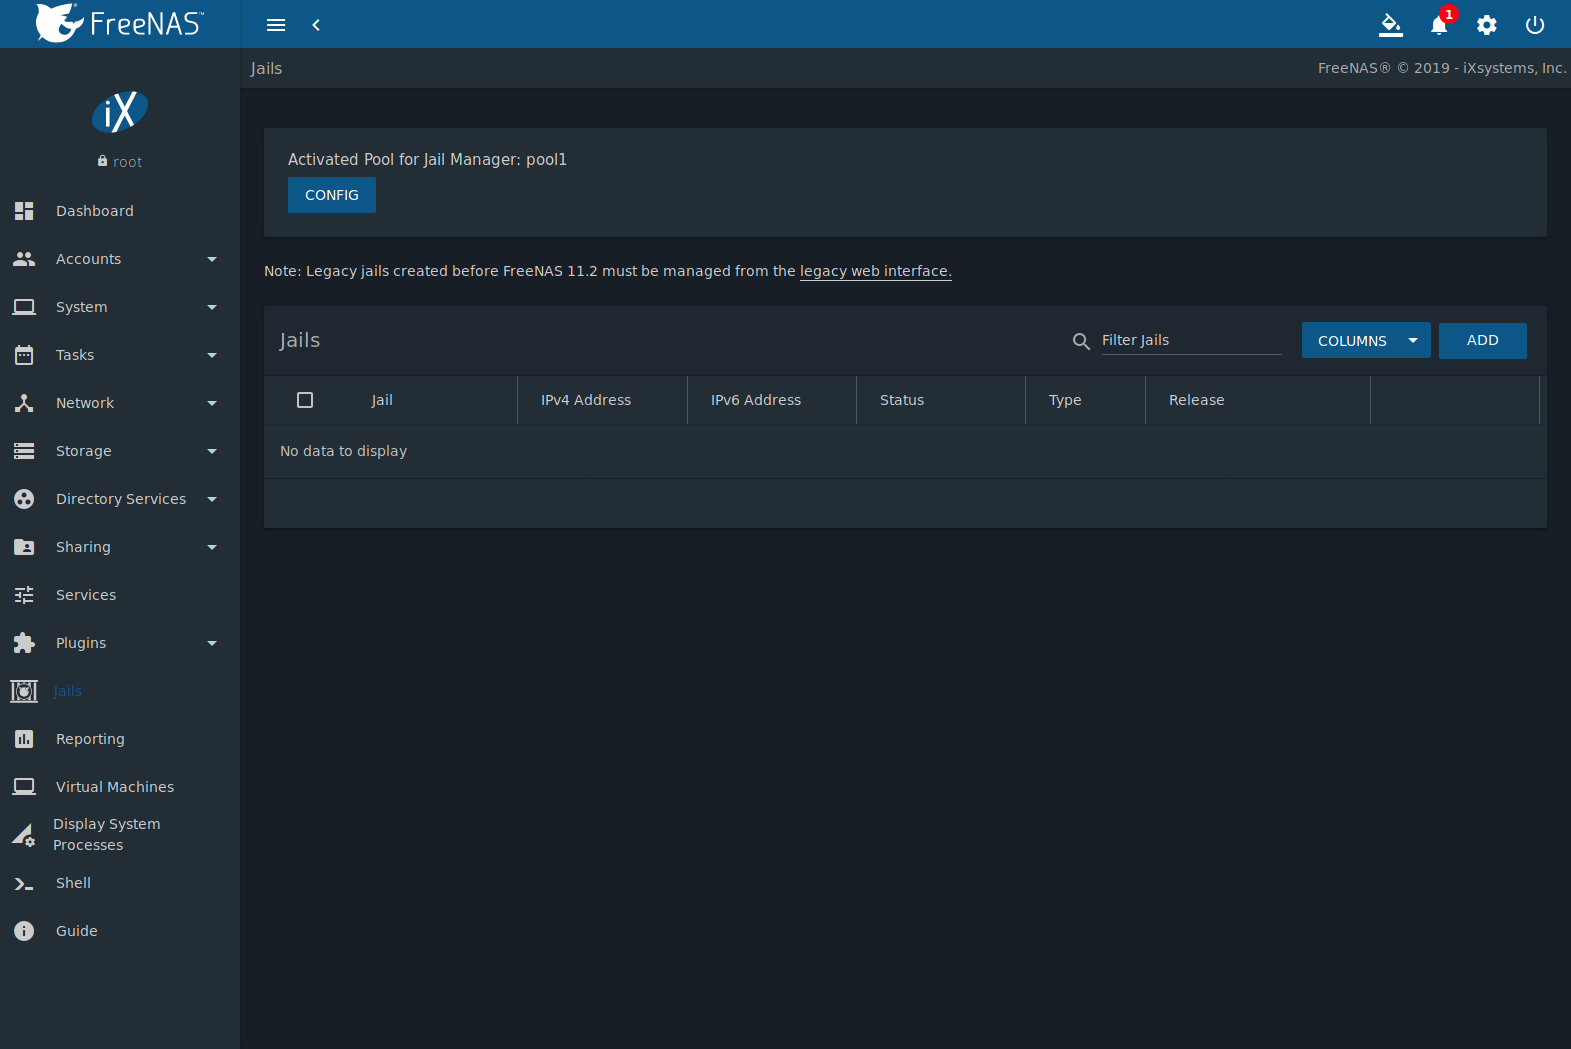
Task: Open Reporting from the sidebar
Action: [90, 739]
